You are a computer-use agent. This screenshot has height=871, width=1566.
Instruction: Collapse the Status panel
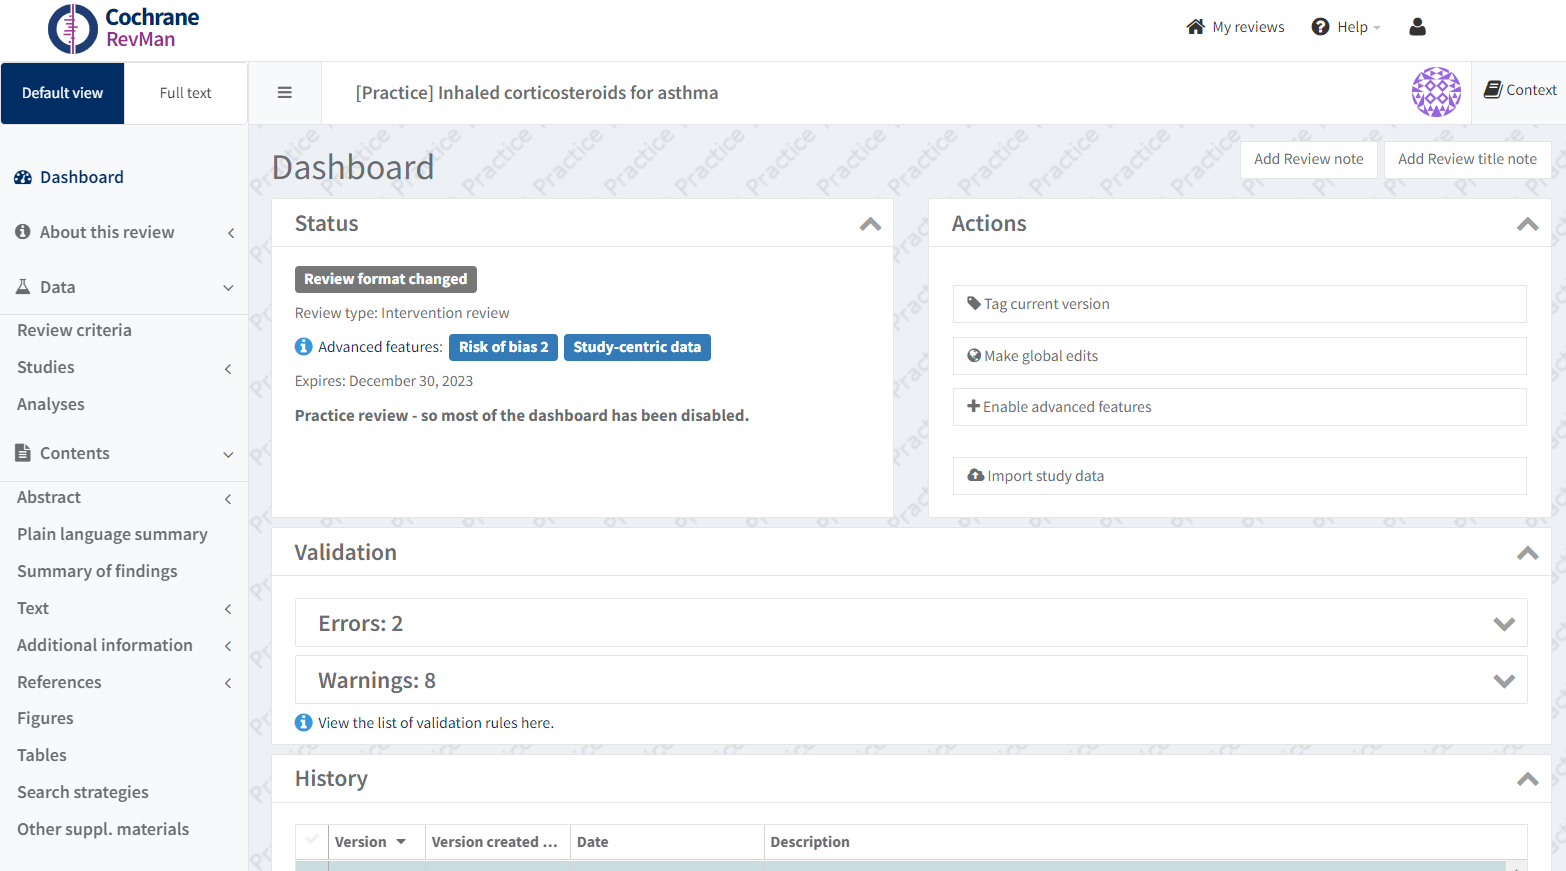tap(870, 224)
